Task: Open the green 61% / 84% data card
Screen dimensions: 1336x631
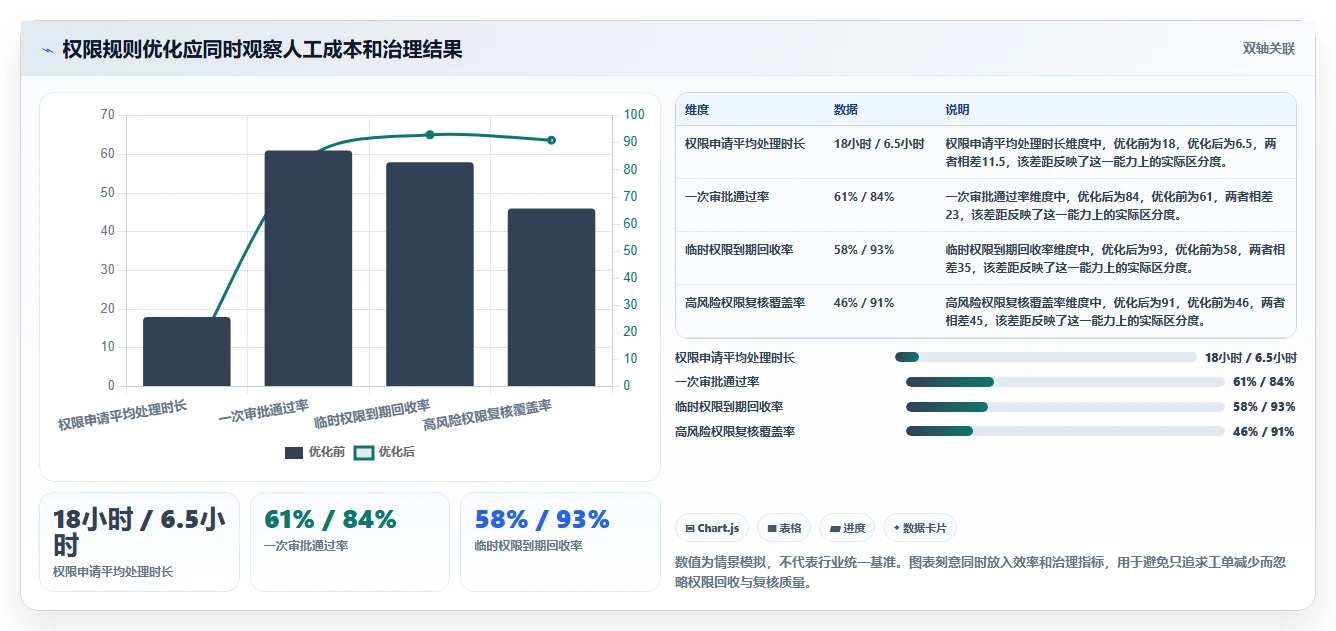Action: (350, 542)
